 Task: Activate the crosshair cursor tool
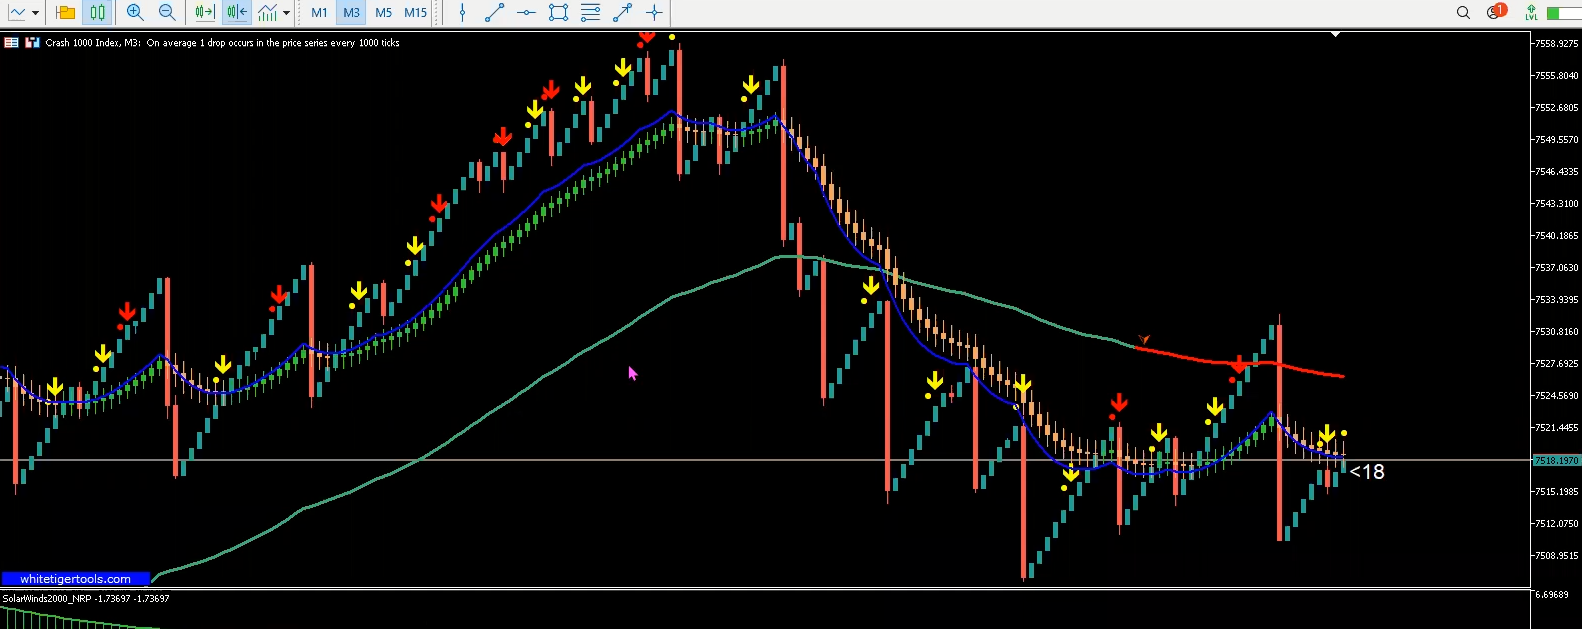coord(654,13)
